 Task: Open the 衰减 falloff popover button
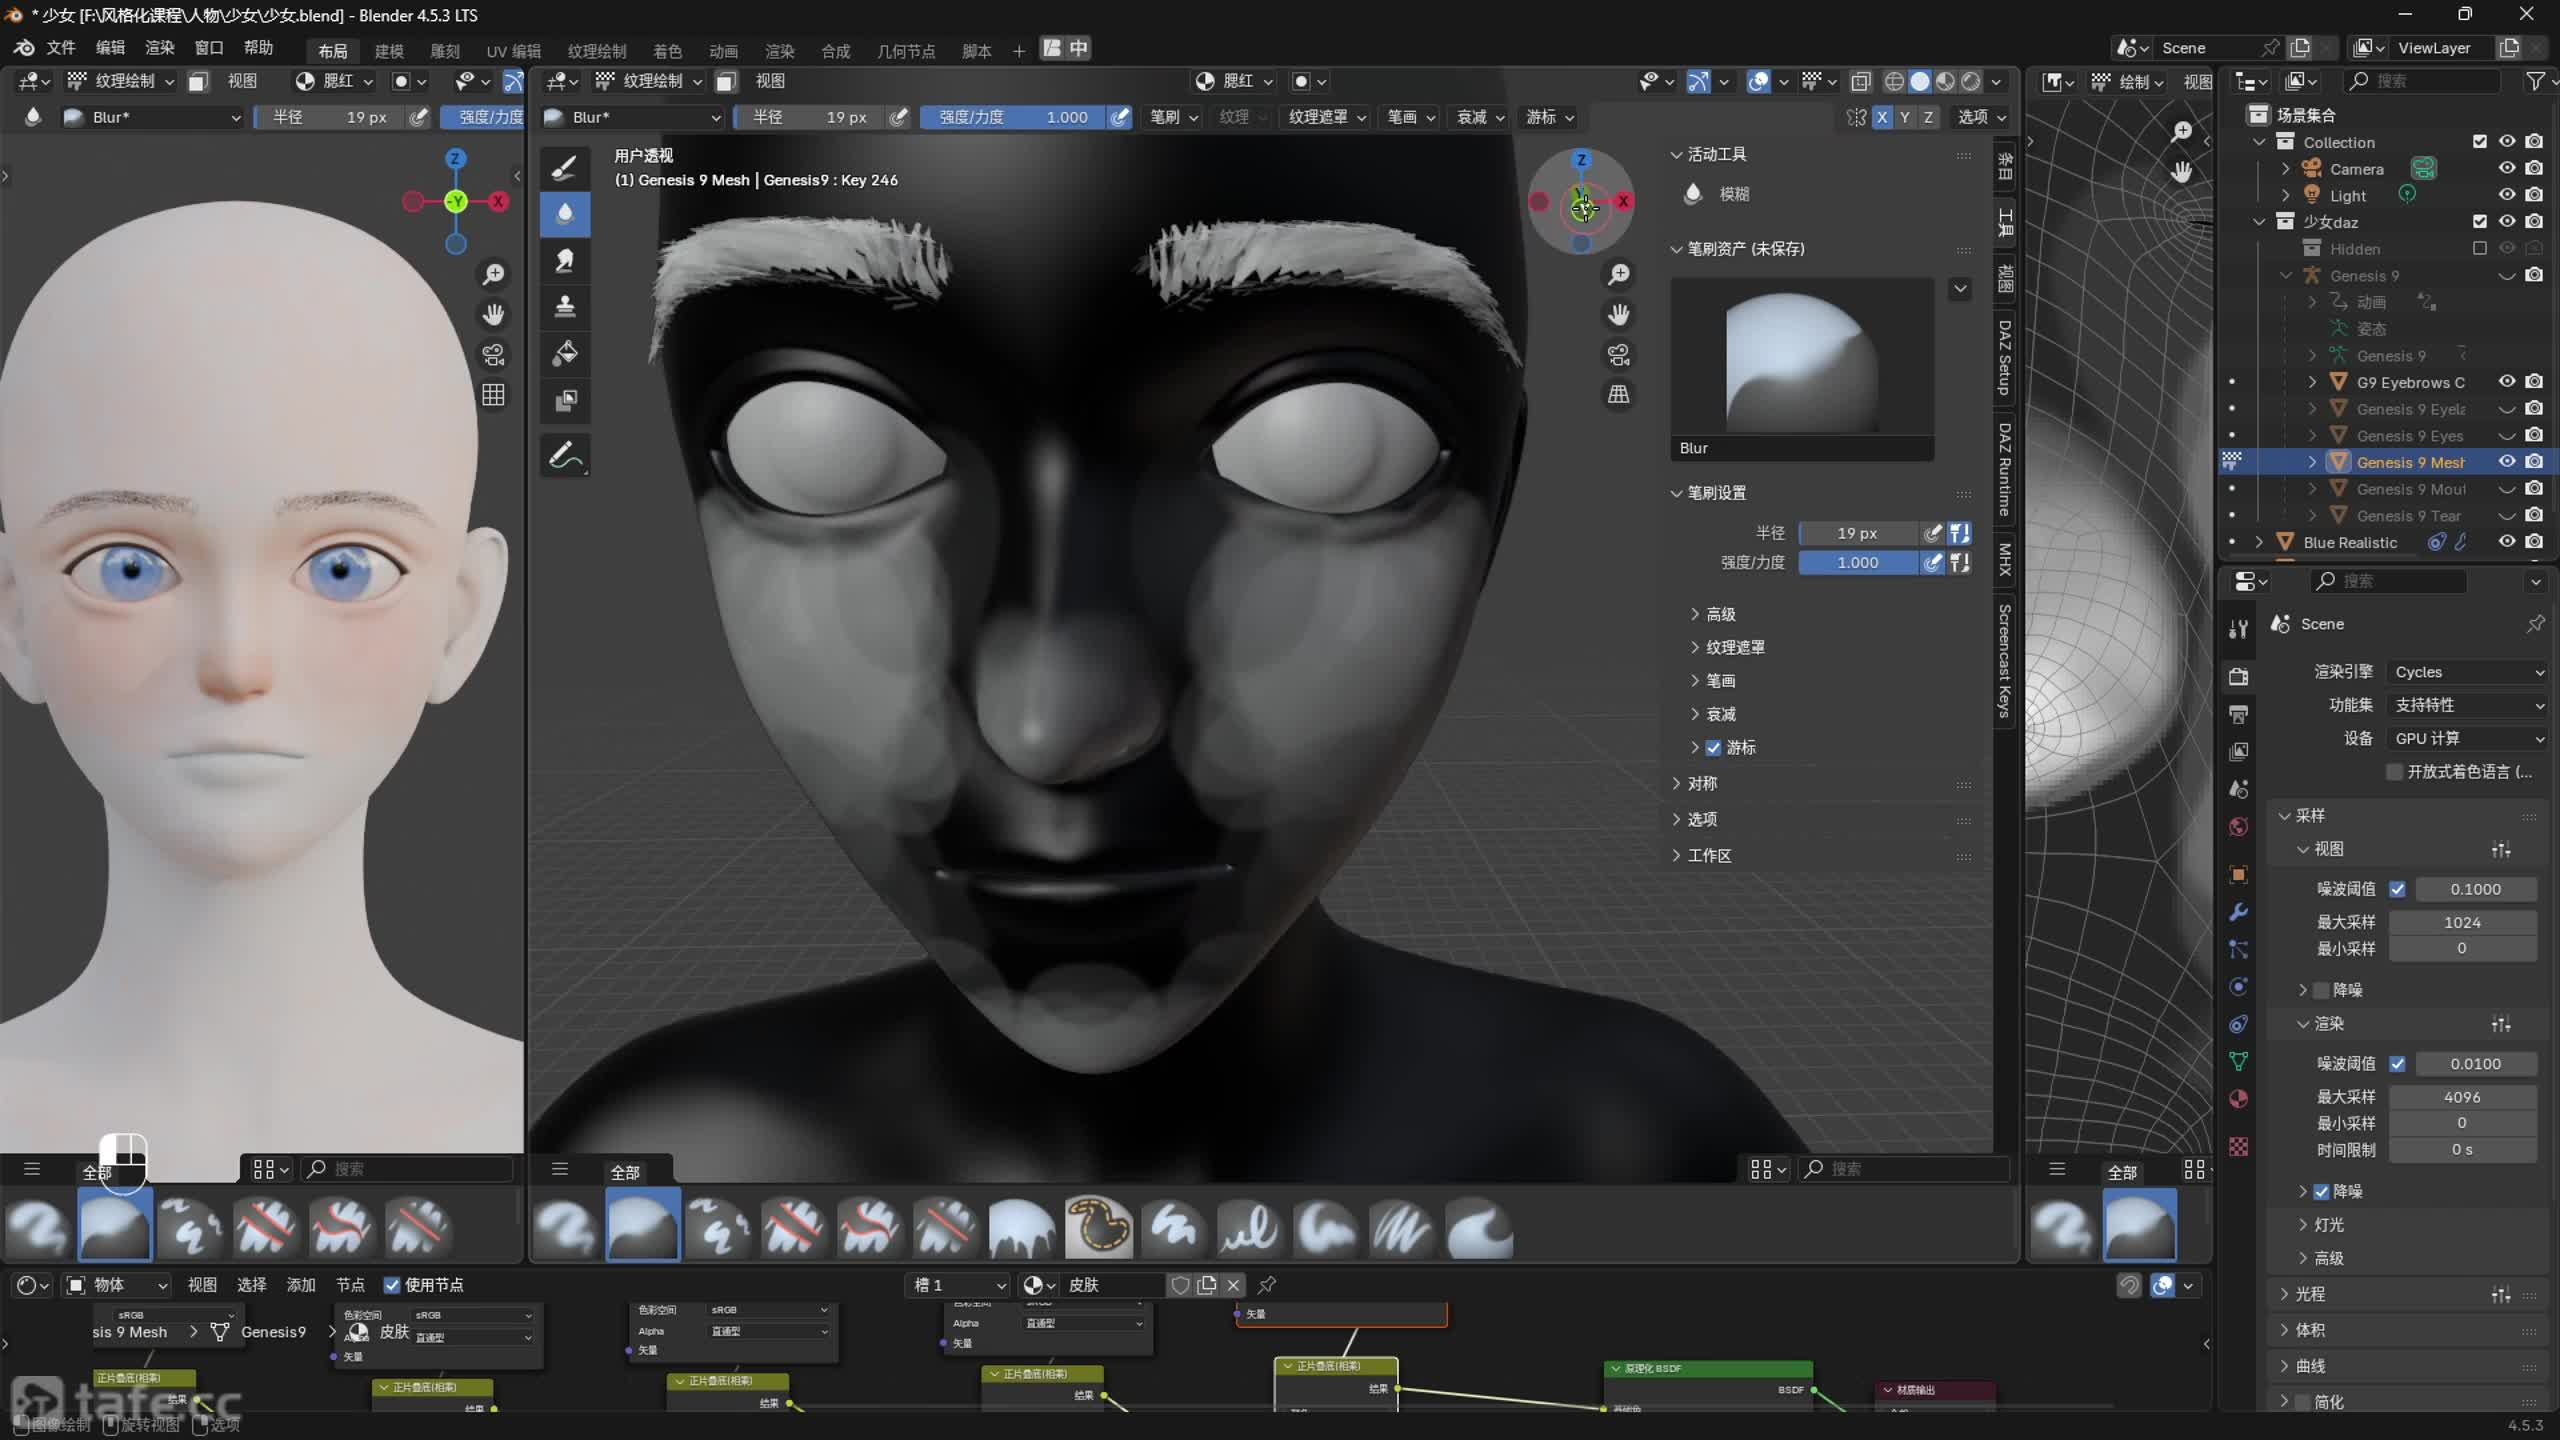coord(1480,117)
